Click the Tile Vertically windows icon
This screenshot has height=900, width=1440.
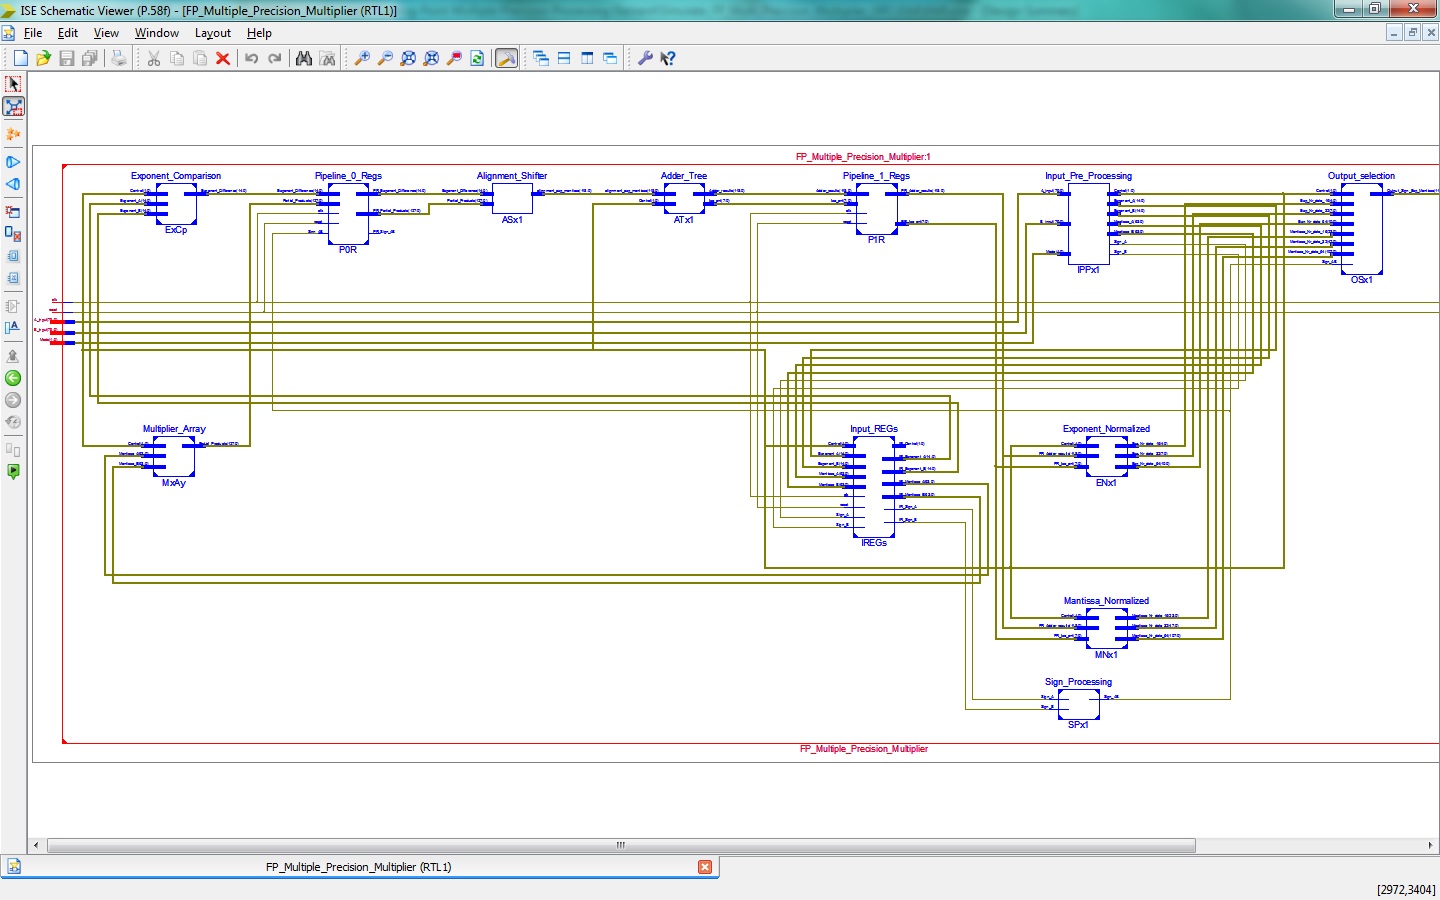[587, 59]
